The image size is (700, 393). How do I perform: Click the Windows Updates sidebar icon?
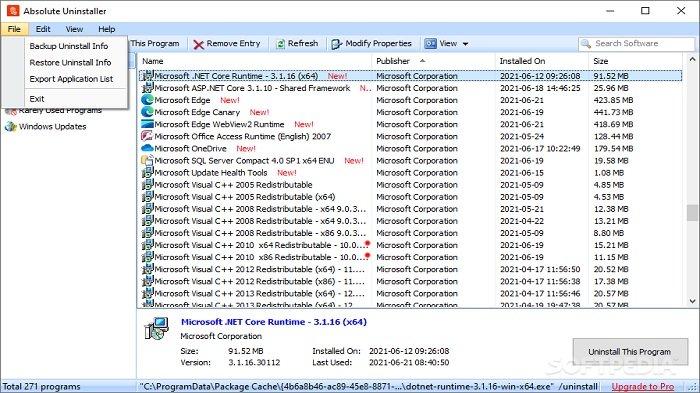pos(10,126)
